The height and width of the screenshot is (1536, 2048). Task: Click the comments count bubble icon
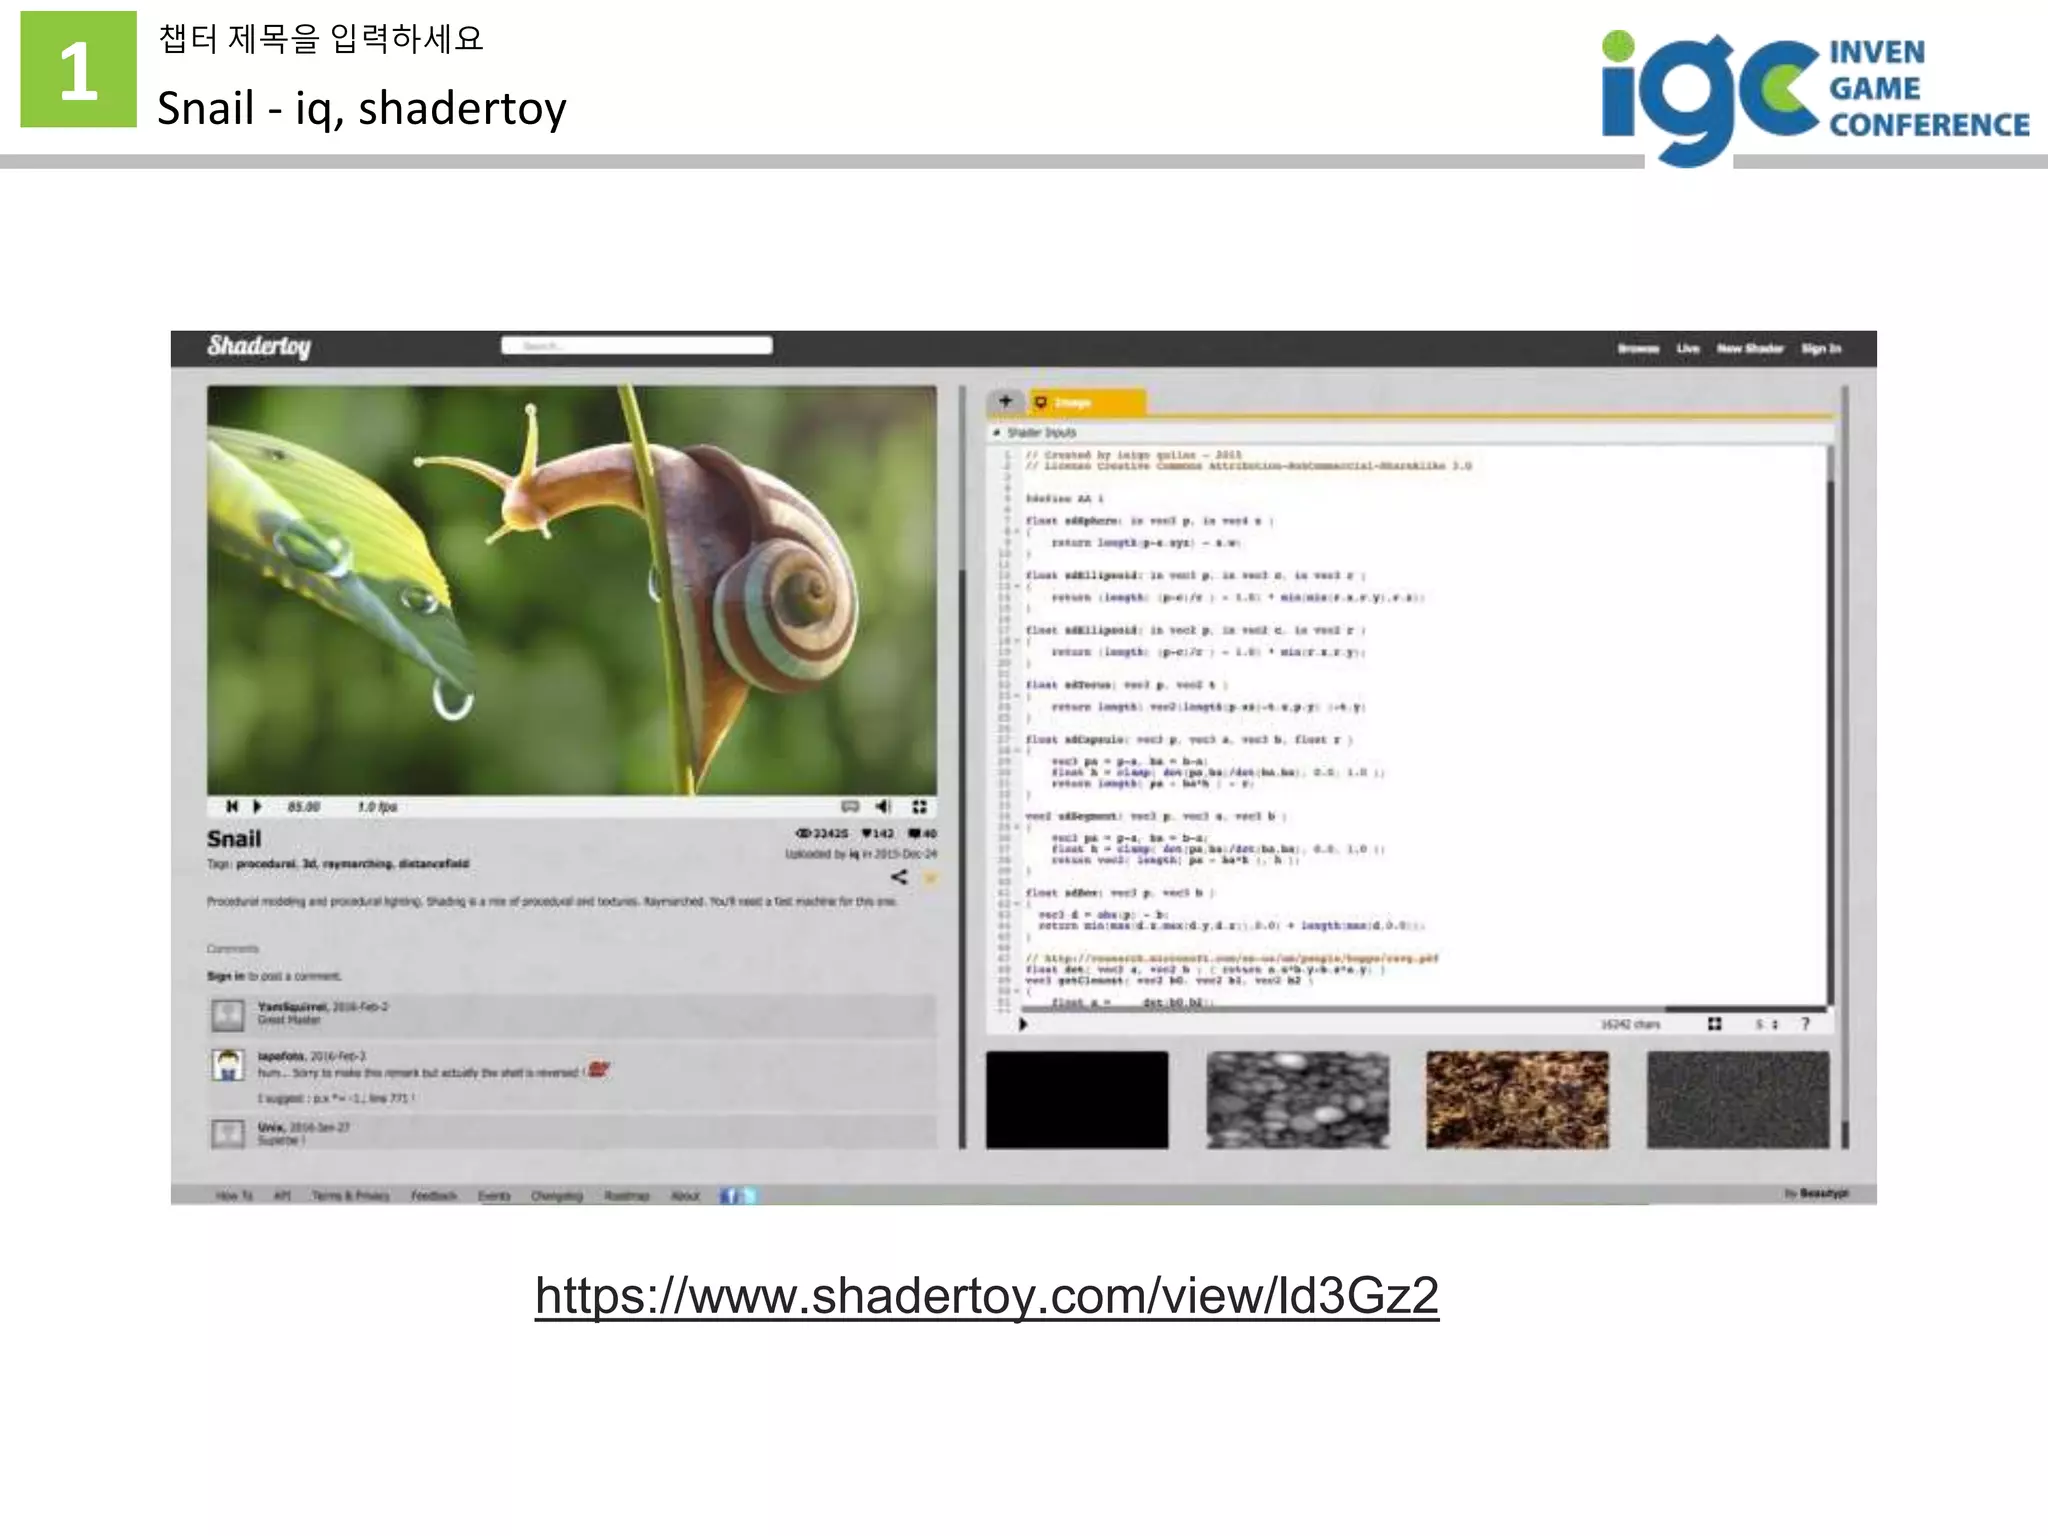(915, 834)
